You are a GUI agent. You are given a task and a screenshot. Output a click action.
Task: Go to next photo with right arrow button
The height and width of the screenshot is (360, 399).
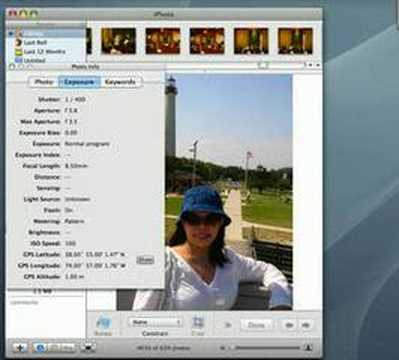pos(306,325)
